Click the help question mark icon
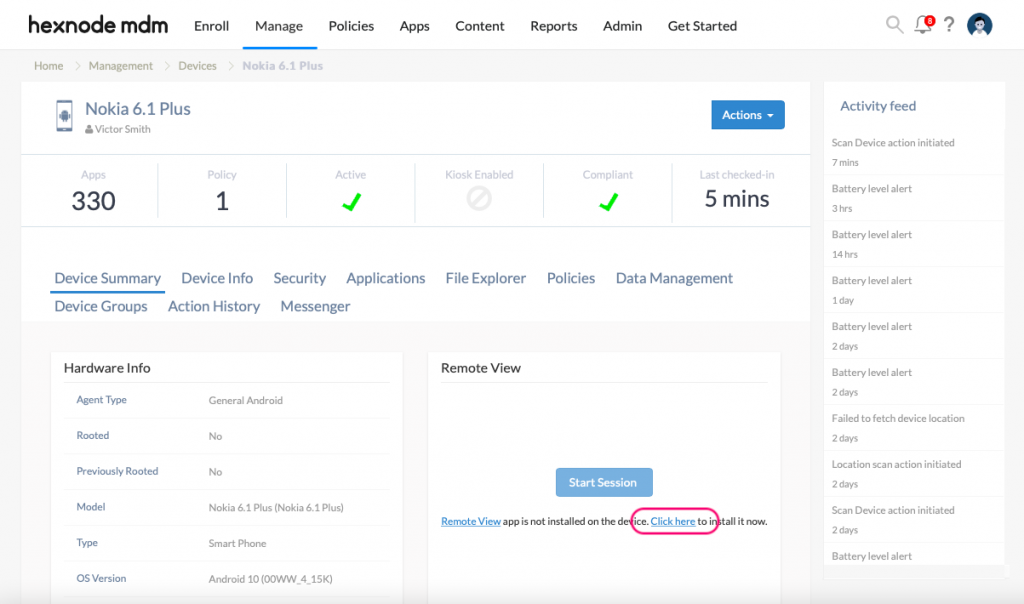The width and height of the screenshot is (1024, 604). (x=948, y=25)
